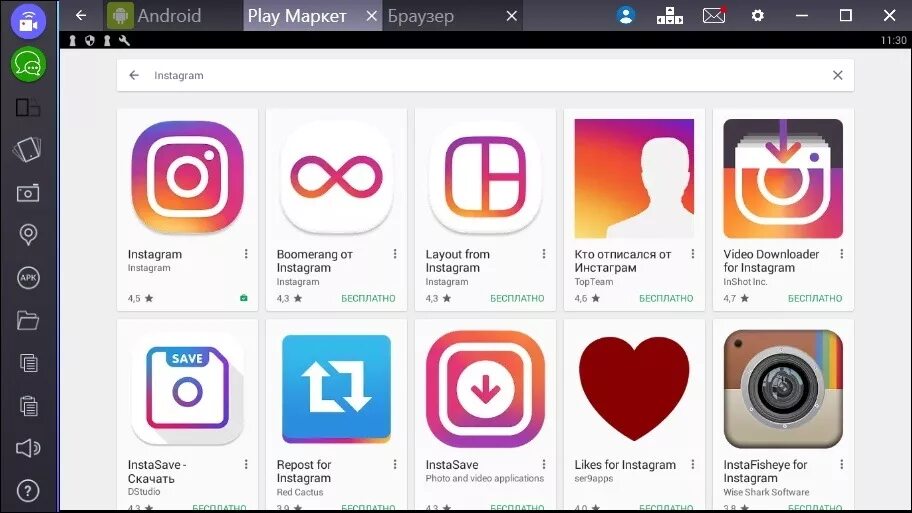
Task: Click БЕСПЛАТНО on the Boomerang card
Action: click(368, 298)
